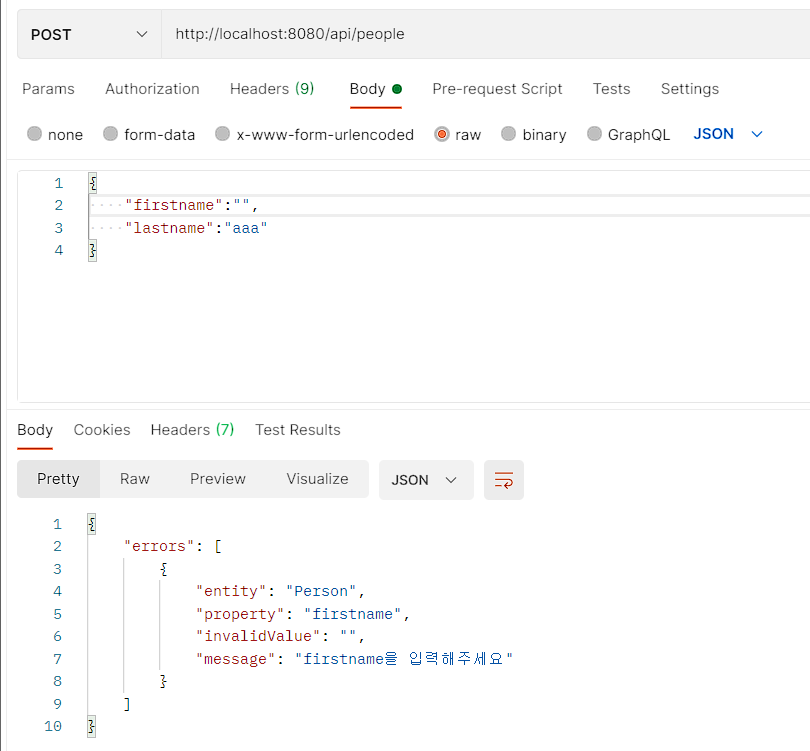Click the closing bracket on response line 9

[x=127, y=704]
